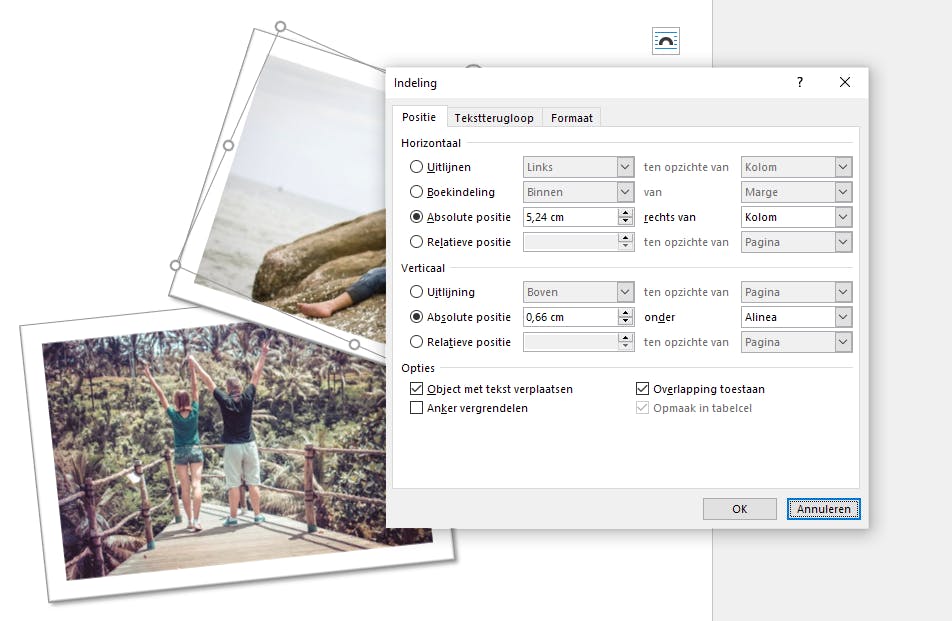Increase the 5,24 cm horizontal position value
The width and height of the screenshot is (952, 621).
click(x=625, y=212)
